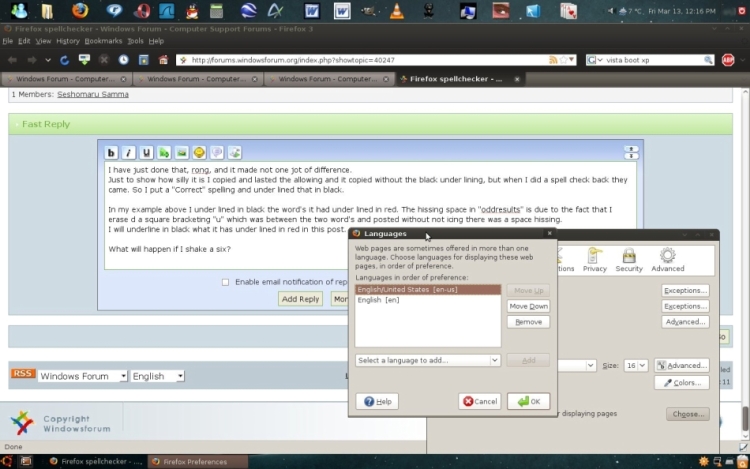Open the search engine chooser dropdown
The height and width of the screenshot is (469, 750).
(x=595, y=60)
